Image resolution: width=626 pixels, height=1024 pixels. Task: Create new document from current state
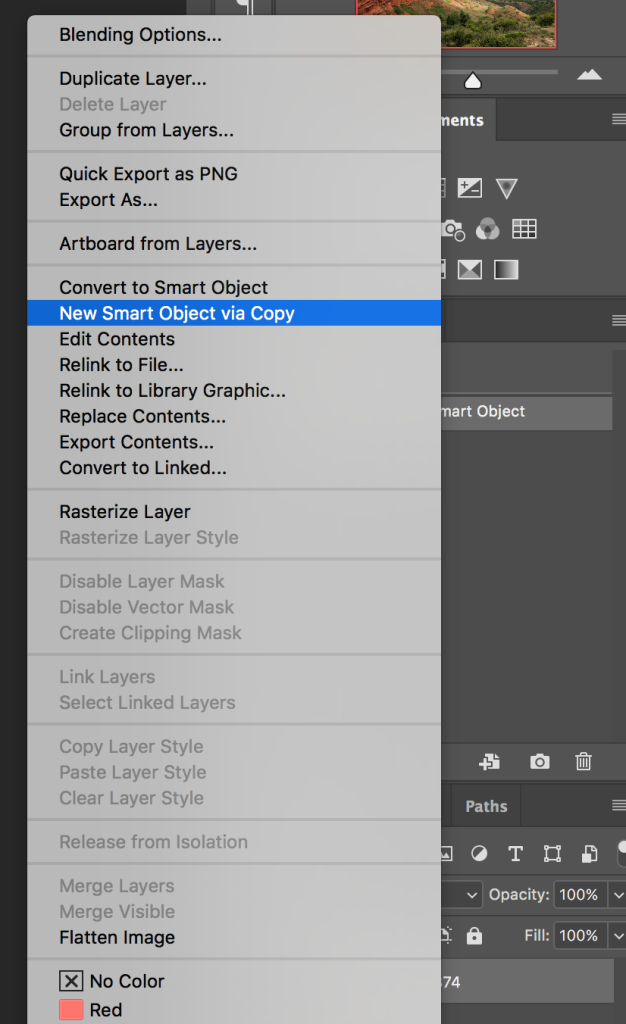pyautogui.click(x=489, y=762)
